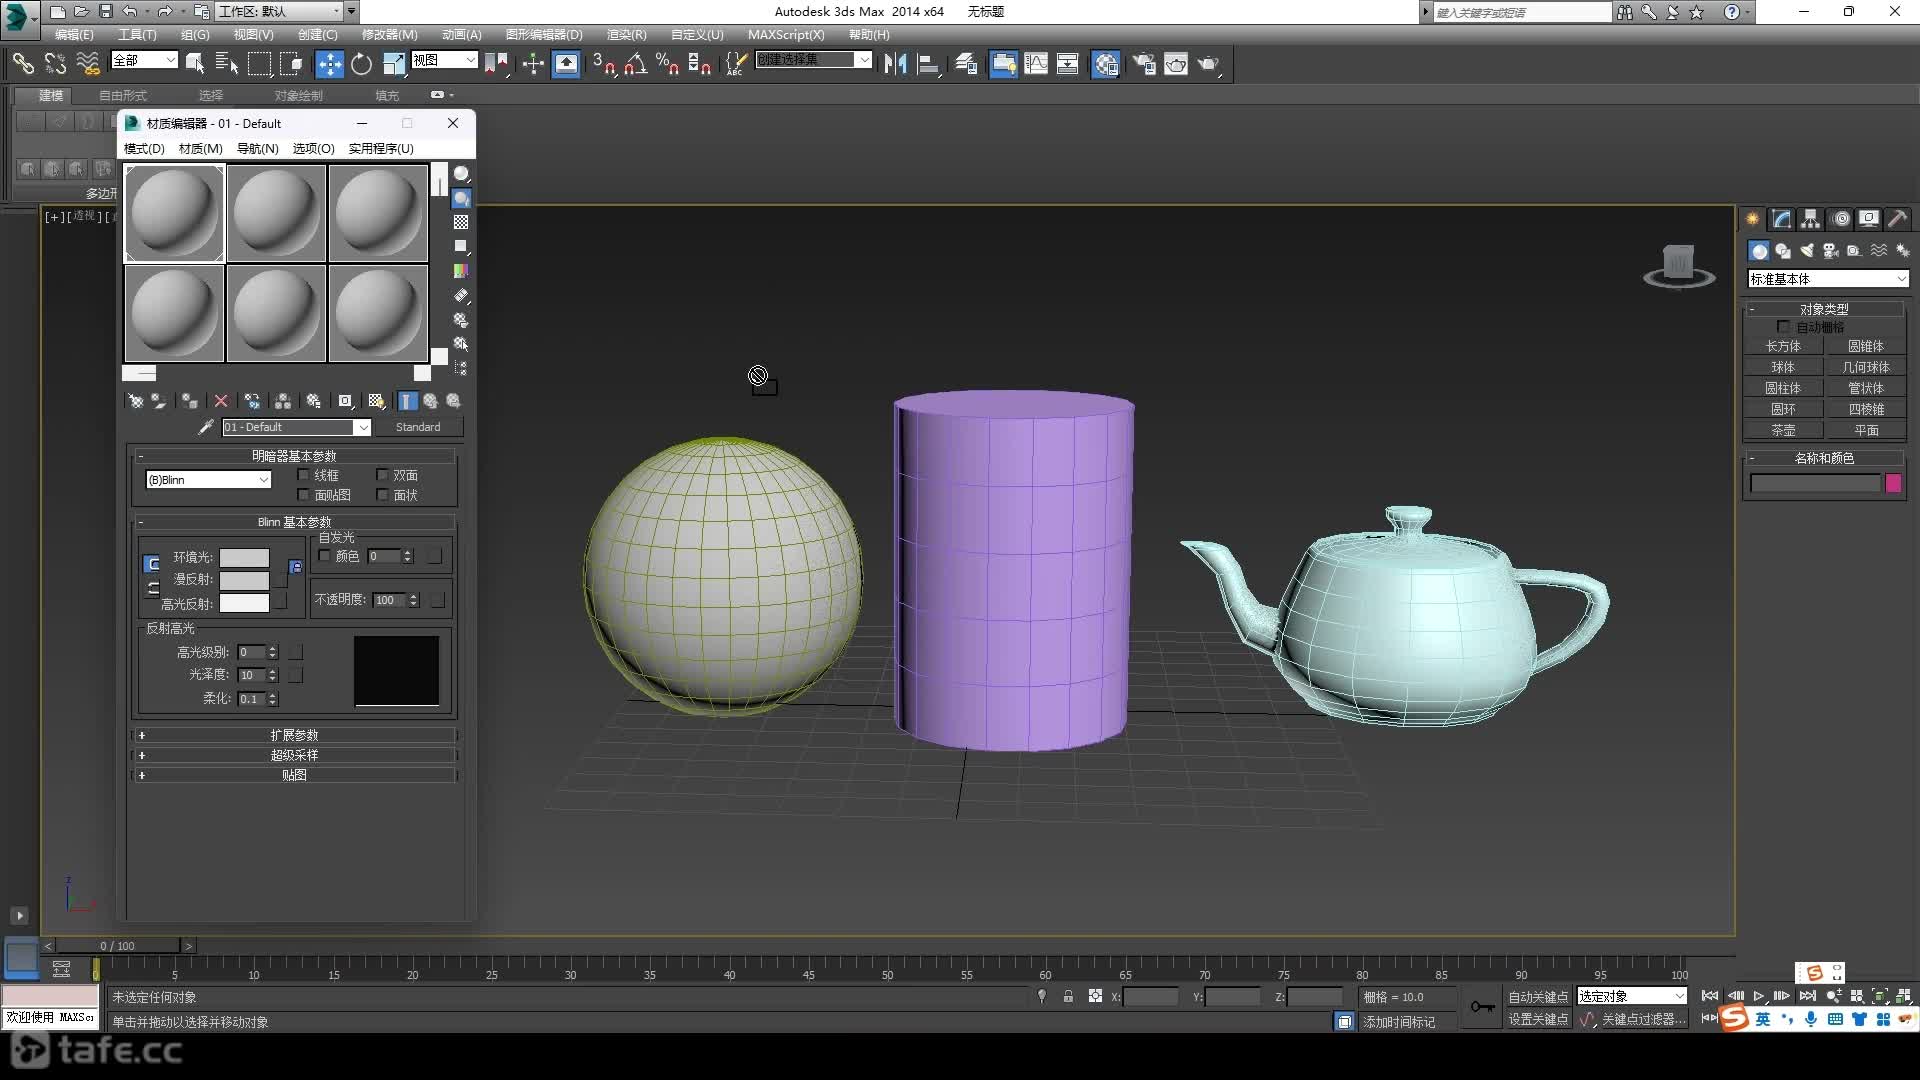Enable the 线框 wire checkbox
The width and height of the screenshot is (1920, 1080).
[304, 475]
